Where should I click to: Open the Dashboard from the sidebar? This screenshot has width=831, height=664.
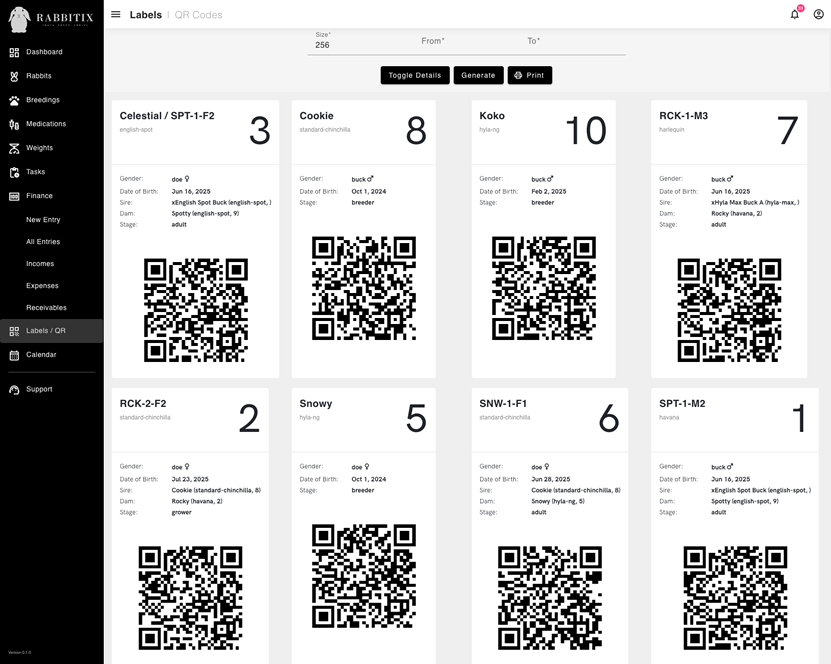click(x=45, y=52)
